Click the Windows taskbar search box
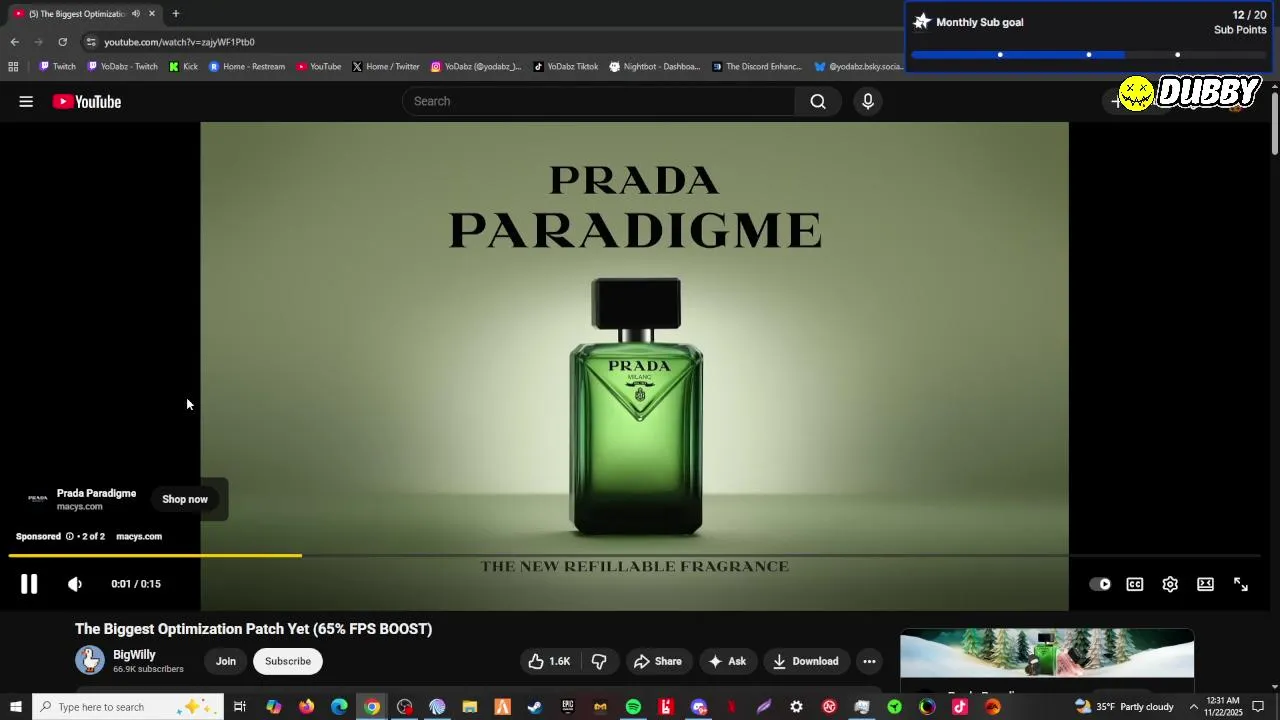Image resolution: width=1280 pixels, height=720 pixels. [128, 707]
